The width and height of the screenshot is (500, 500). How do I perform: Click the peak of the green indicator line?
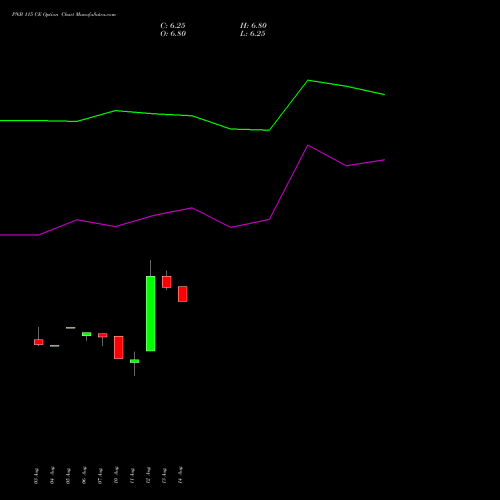pos(308,80)
